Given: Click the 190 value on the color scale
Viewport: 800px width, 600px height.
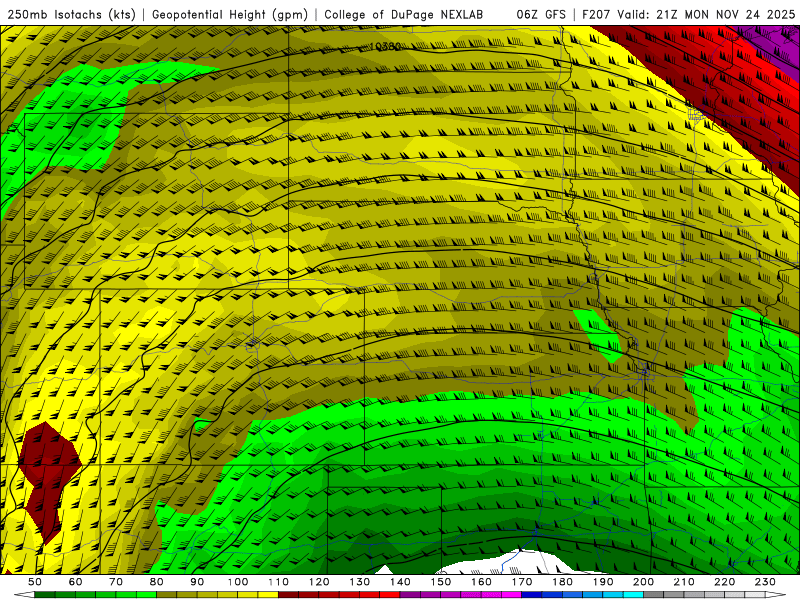Looking at the screenshot, I should coord(603,582).
